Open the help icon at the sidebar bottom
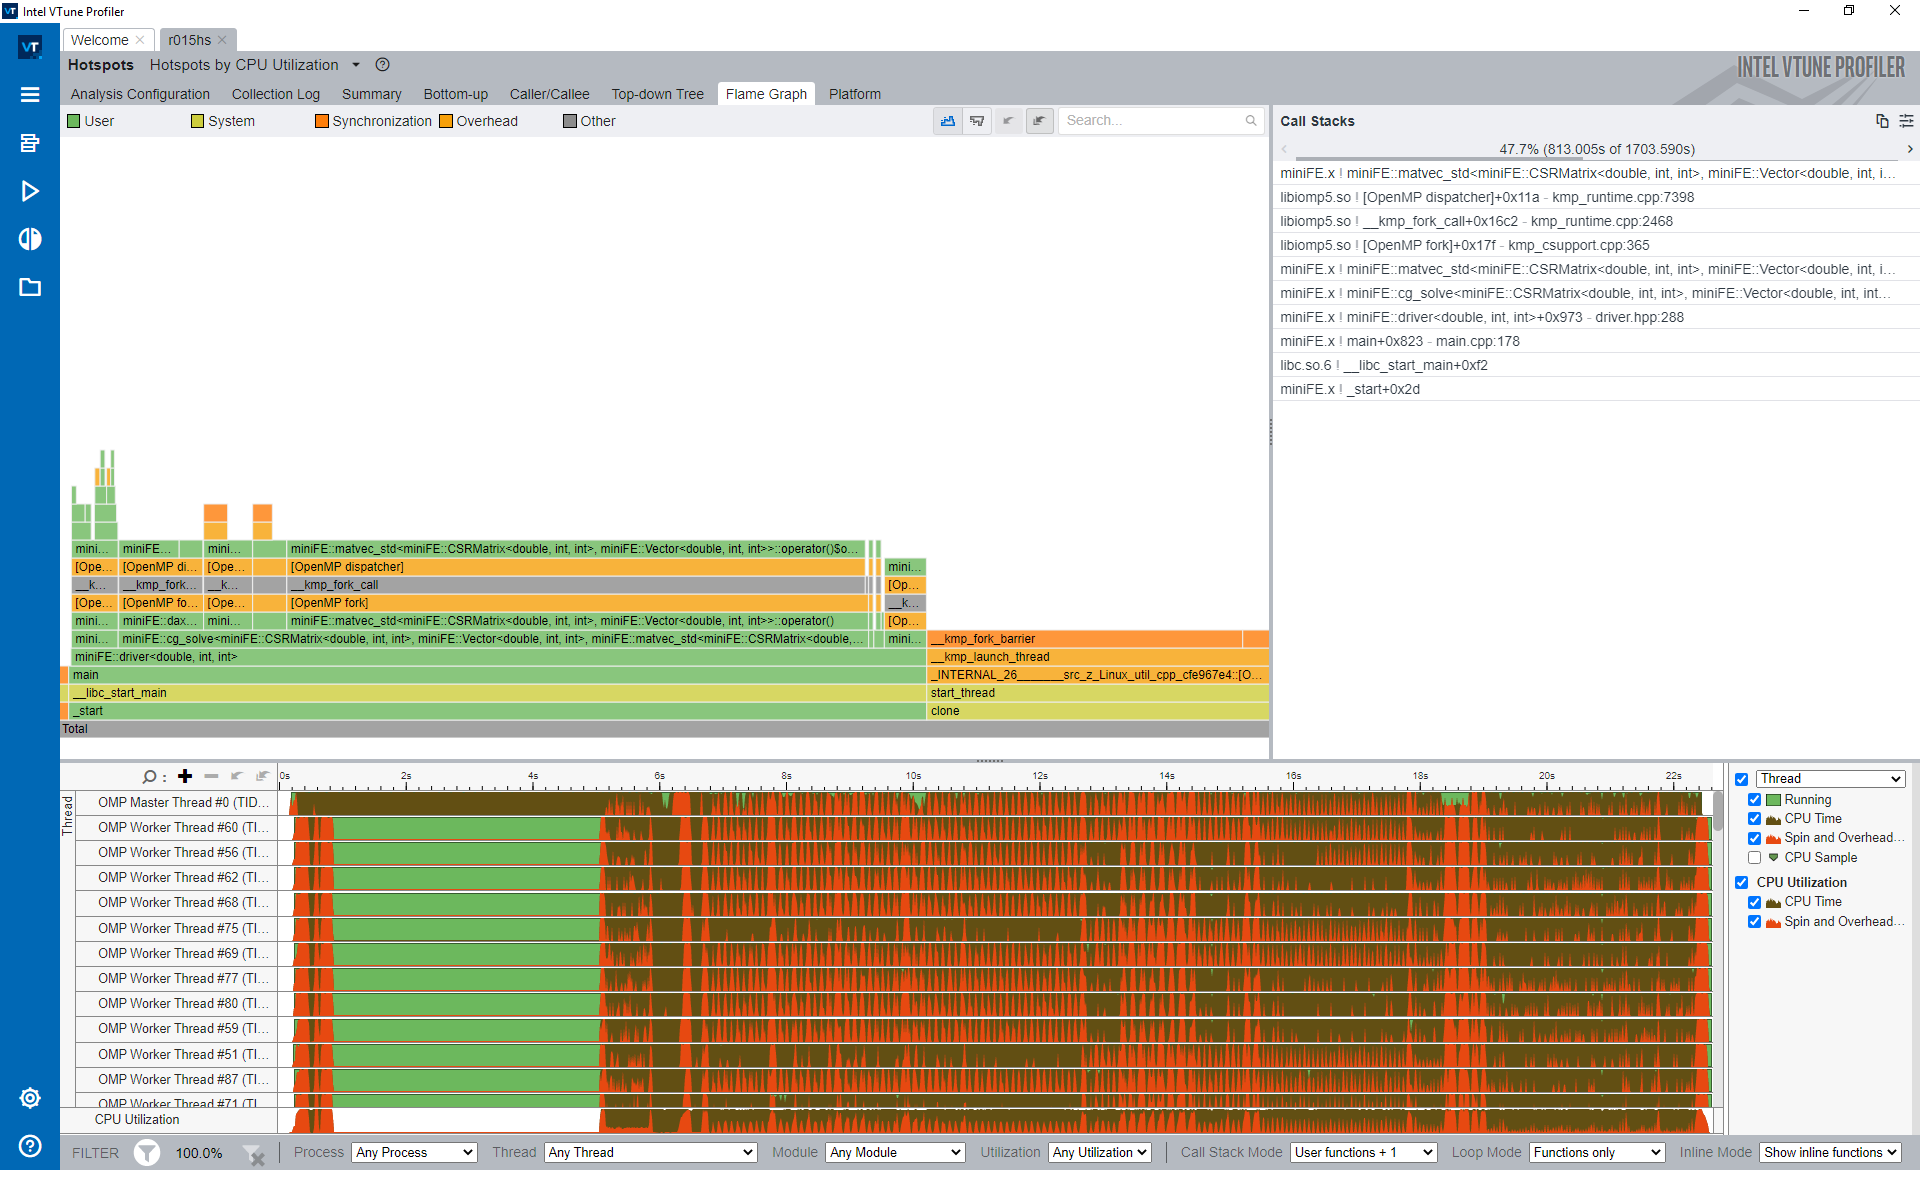 coord(30,1146)
